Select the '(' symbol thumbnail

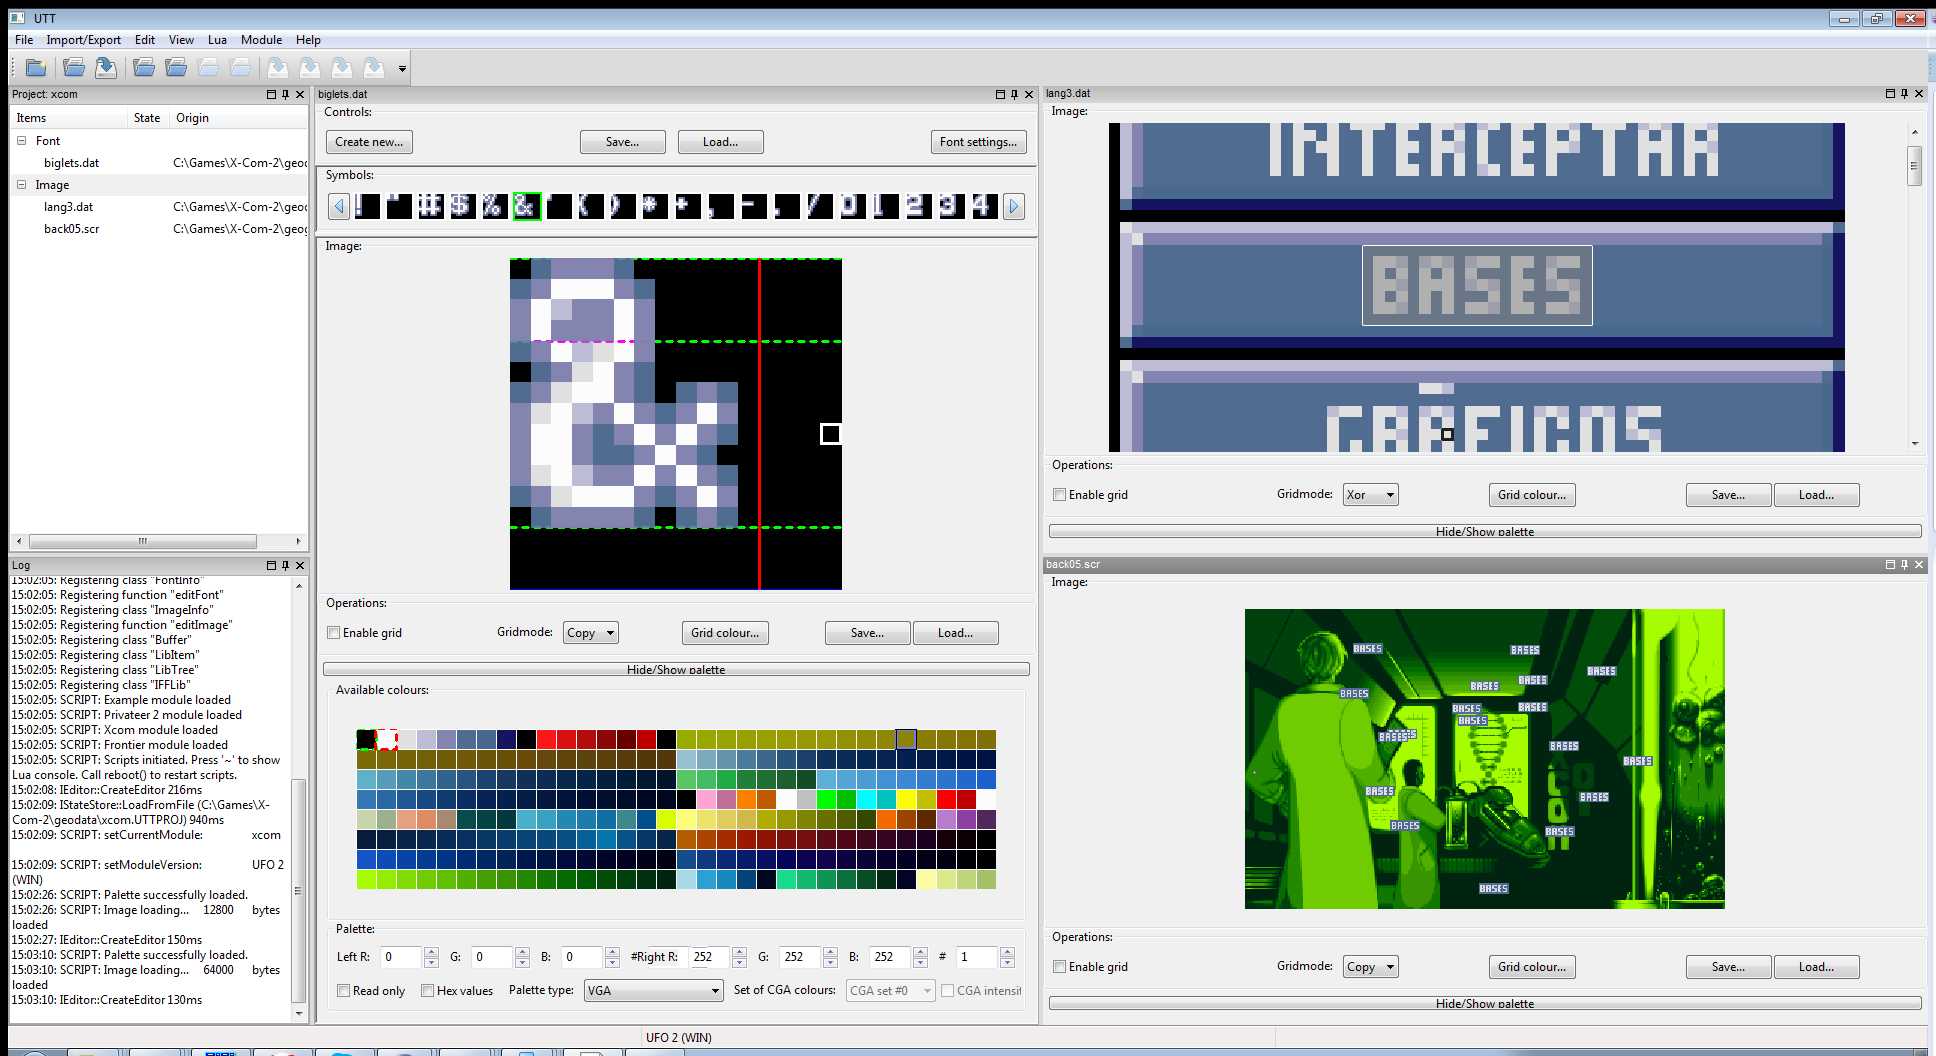point(591,206)
